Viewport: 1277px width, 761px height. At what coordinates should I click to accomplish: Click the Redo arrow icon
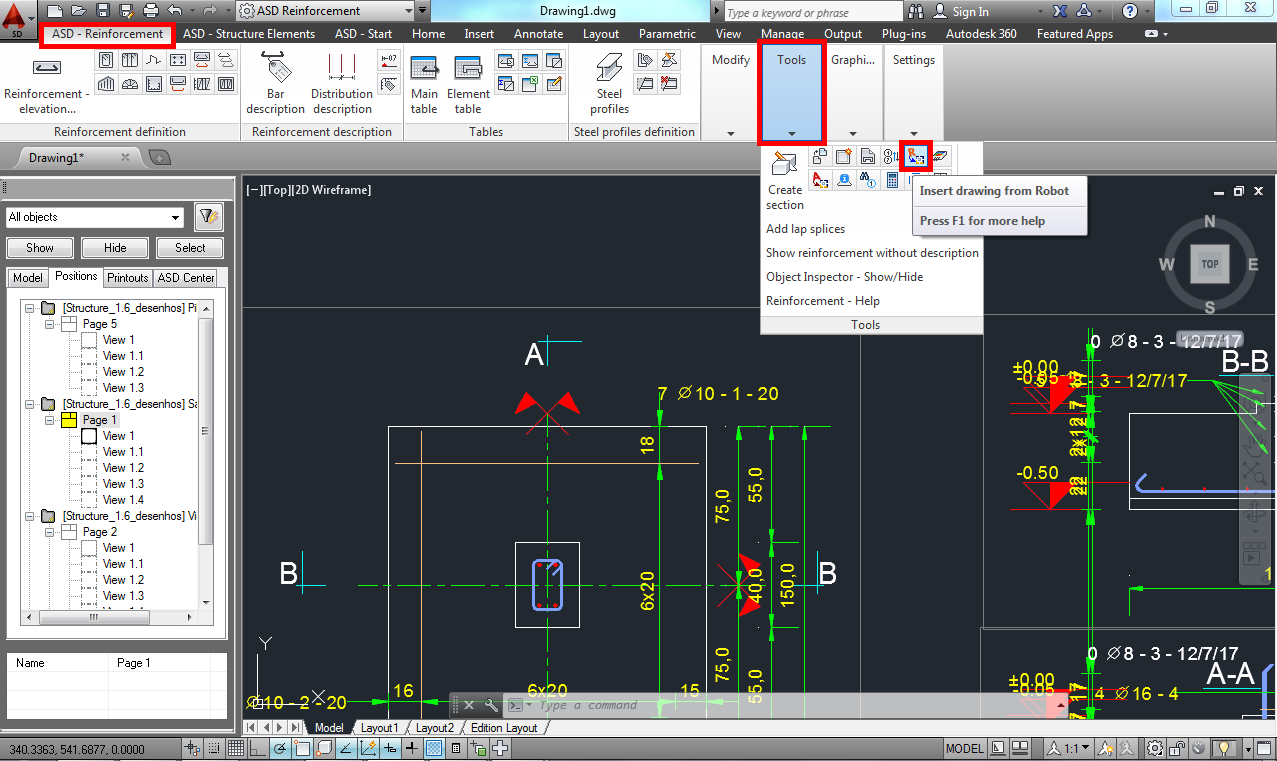point(210,11)
